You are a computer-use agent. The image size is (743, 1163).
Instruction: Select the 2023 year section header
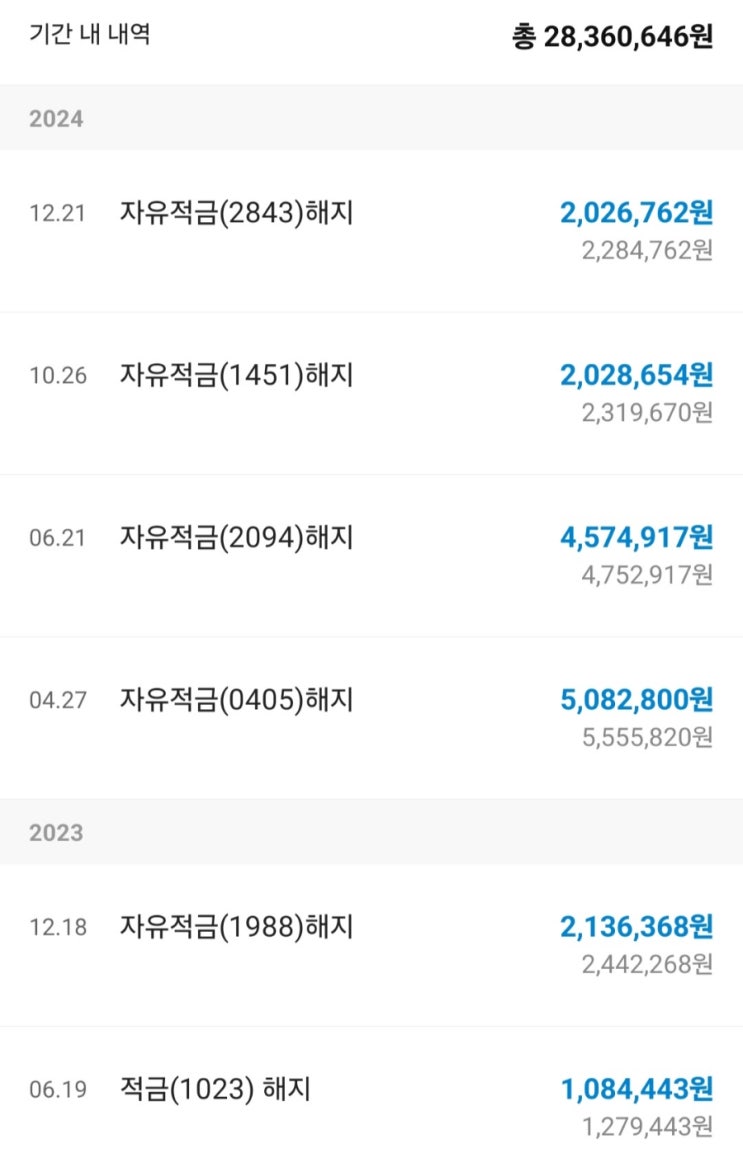(x=372, y=832)
